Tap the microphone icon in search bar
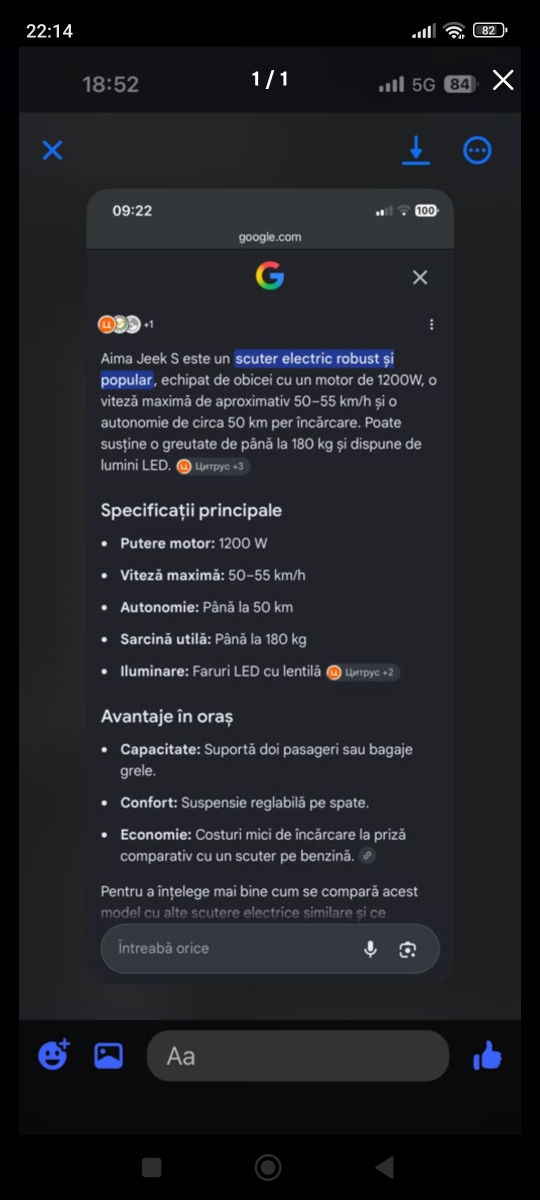The image size is (540, 1200). [370, 949]
